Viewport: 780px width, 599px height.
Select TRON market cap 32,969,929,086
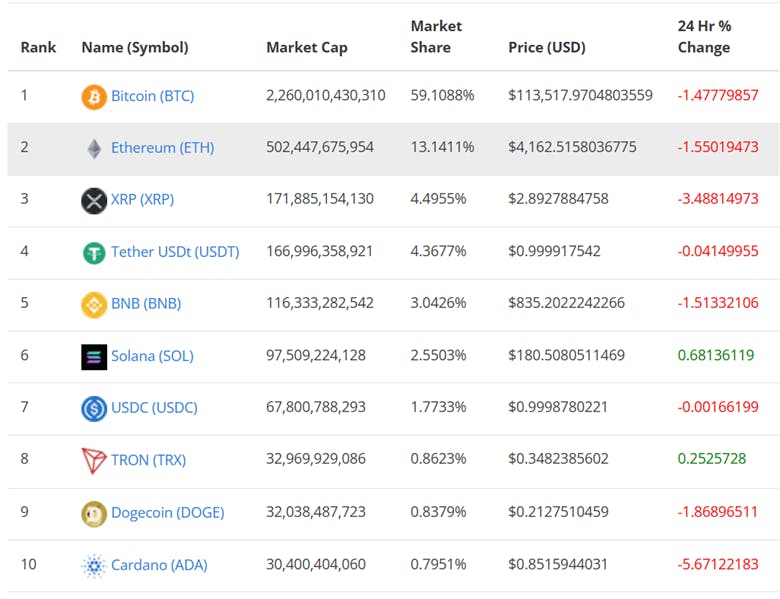[316, 459]
